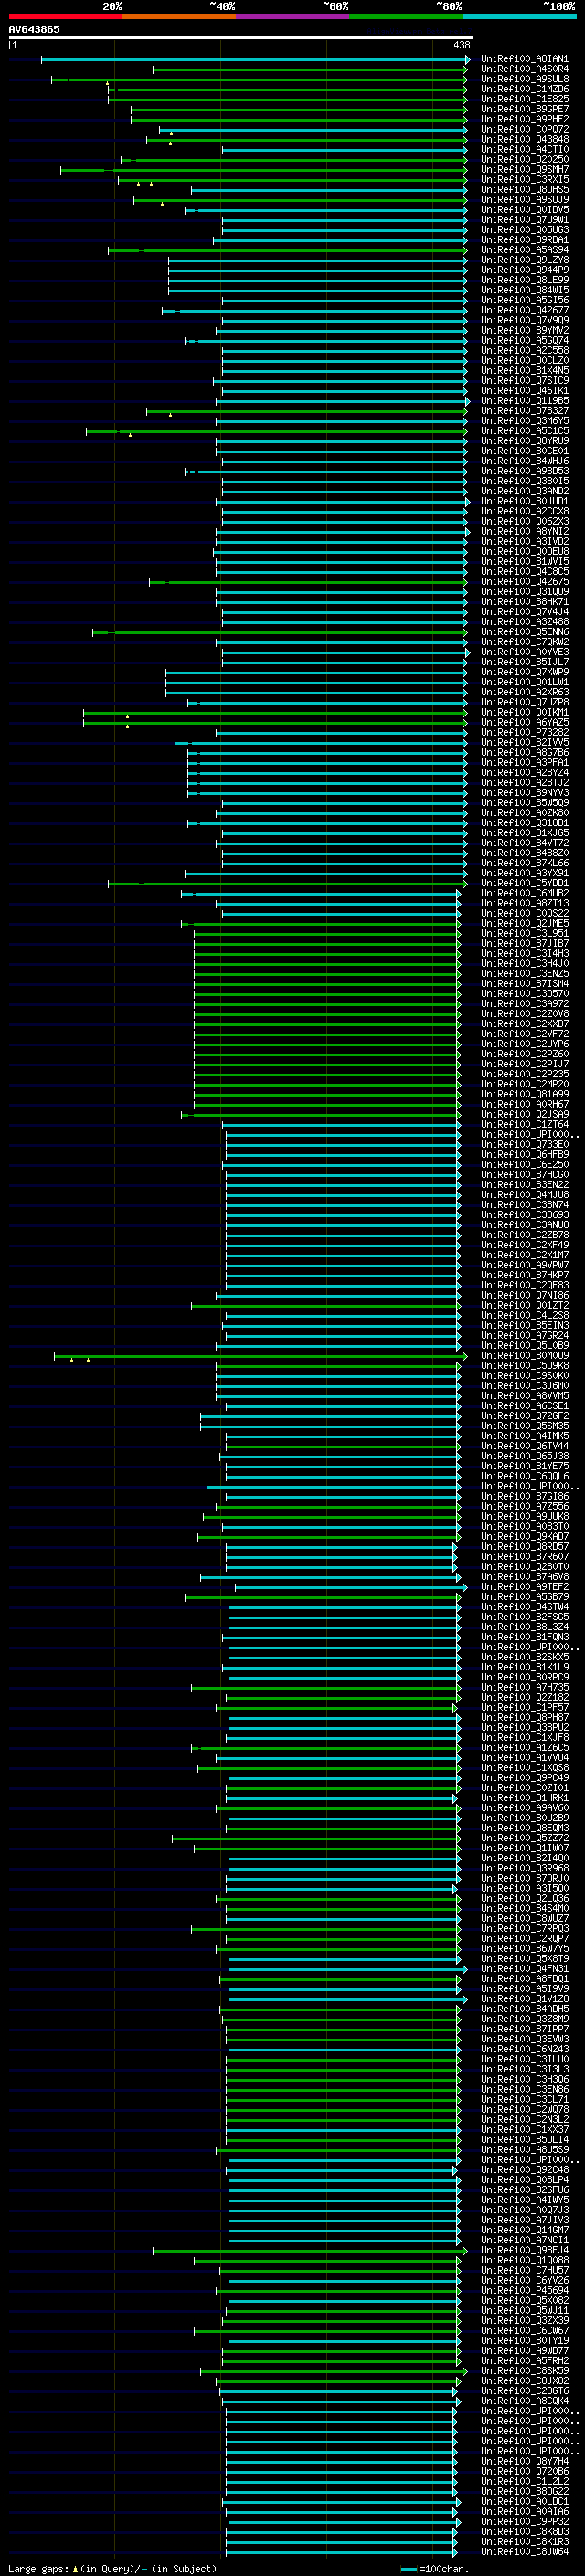Click the red 20% identity legend segment
Image resolution: width=585 pixels, height=2576 pixels.
click(65, 16)
